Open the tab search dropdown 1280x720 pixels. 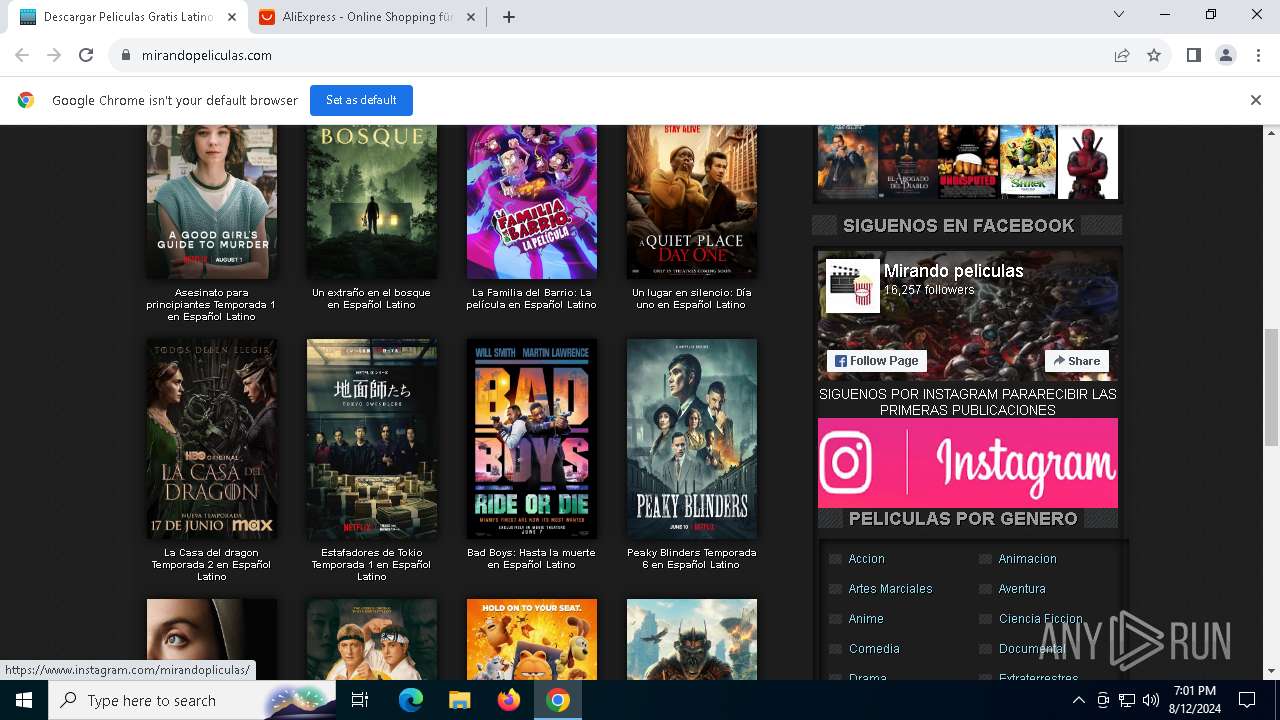[1119, 14]
